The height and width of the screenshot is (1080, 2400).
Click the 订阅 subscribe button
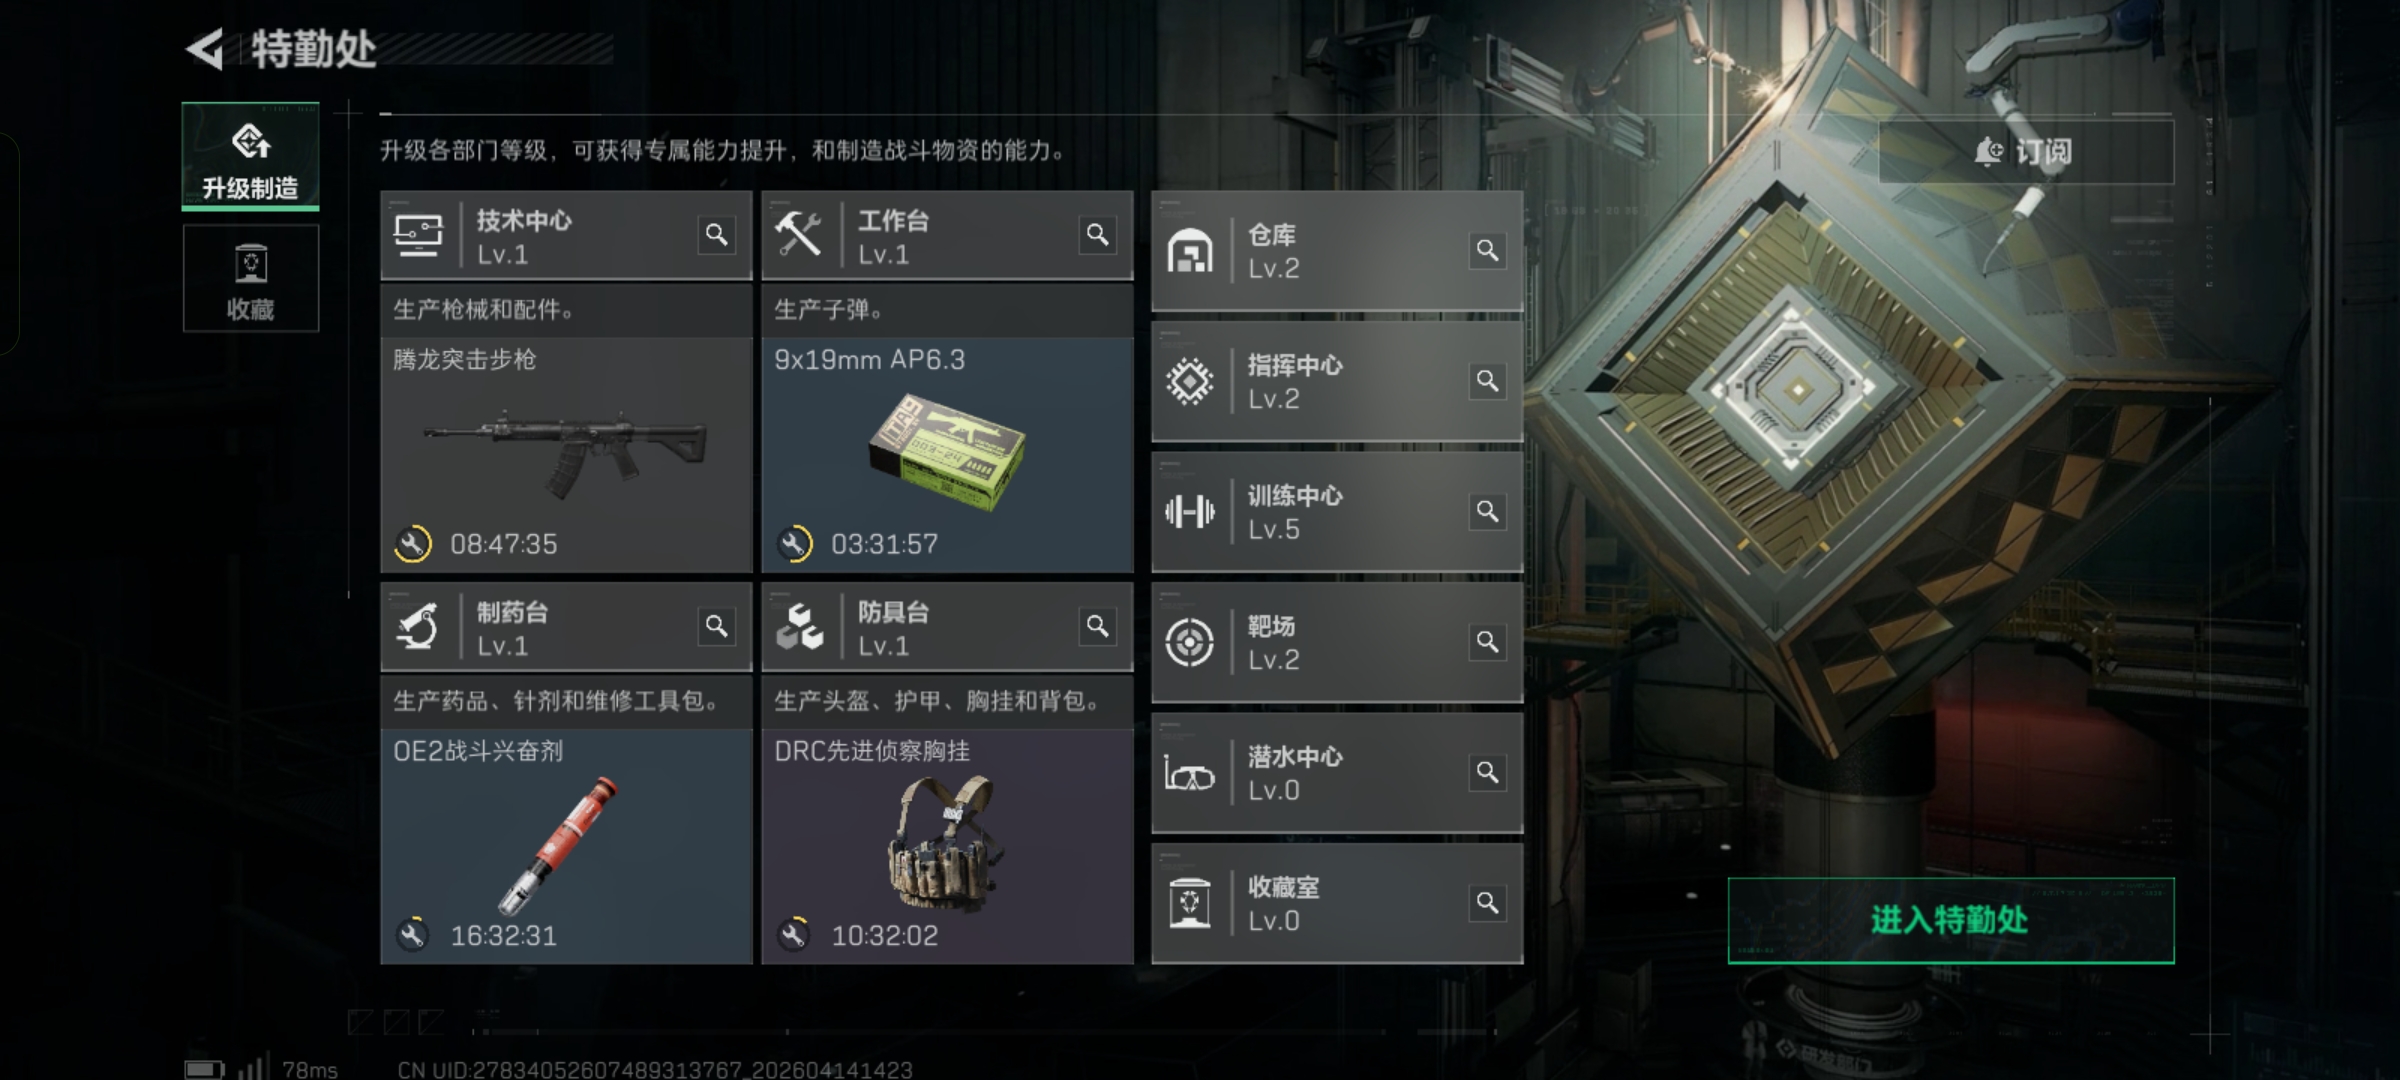coord(2026,152)
